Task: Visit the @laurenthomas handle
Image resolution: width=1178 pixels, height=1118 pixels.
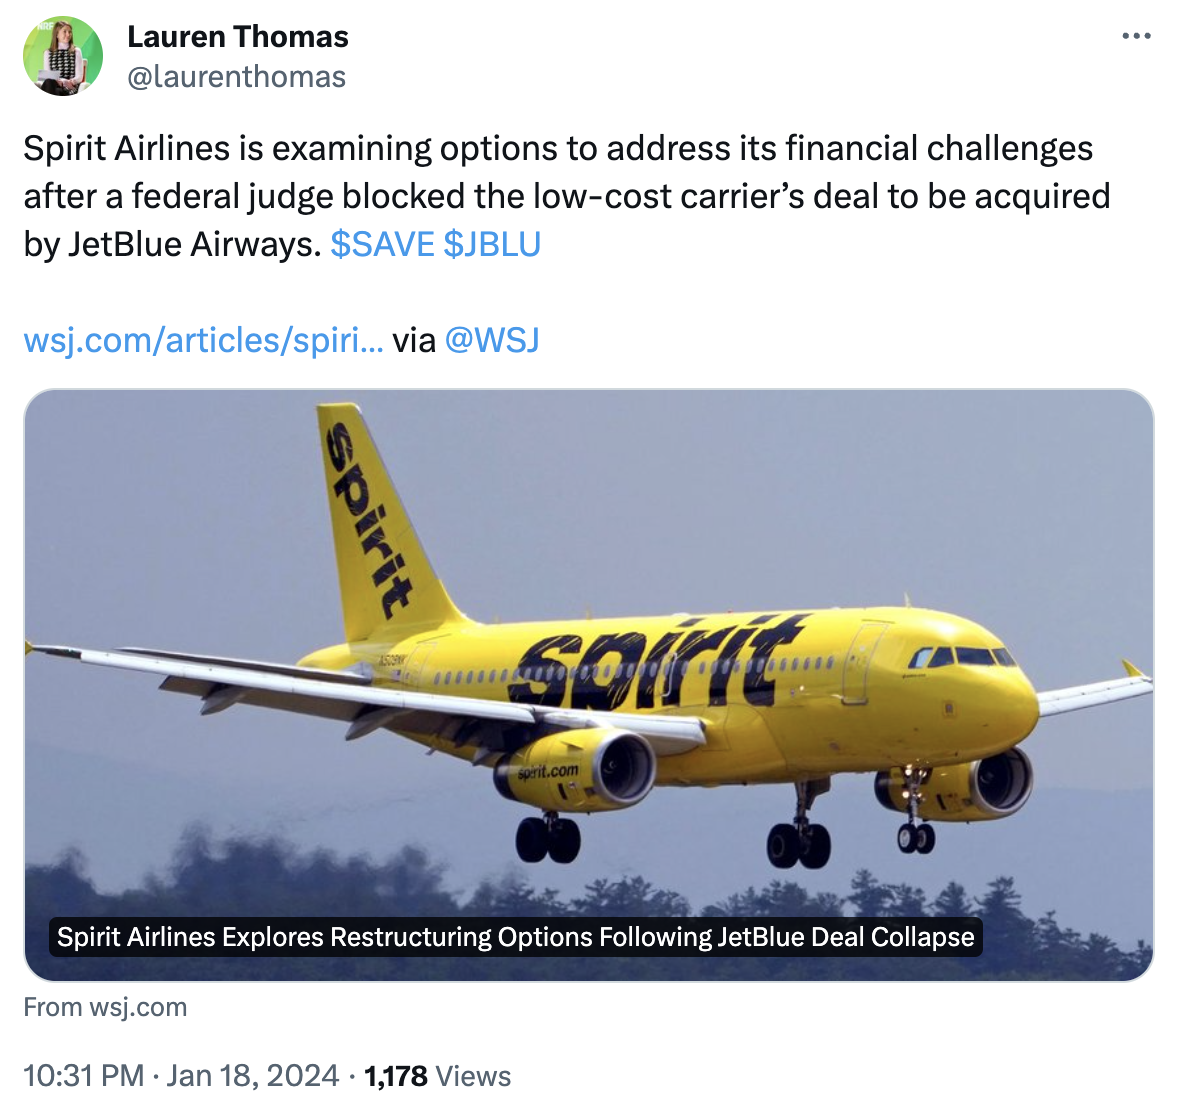Action: tap(236, 77)
